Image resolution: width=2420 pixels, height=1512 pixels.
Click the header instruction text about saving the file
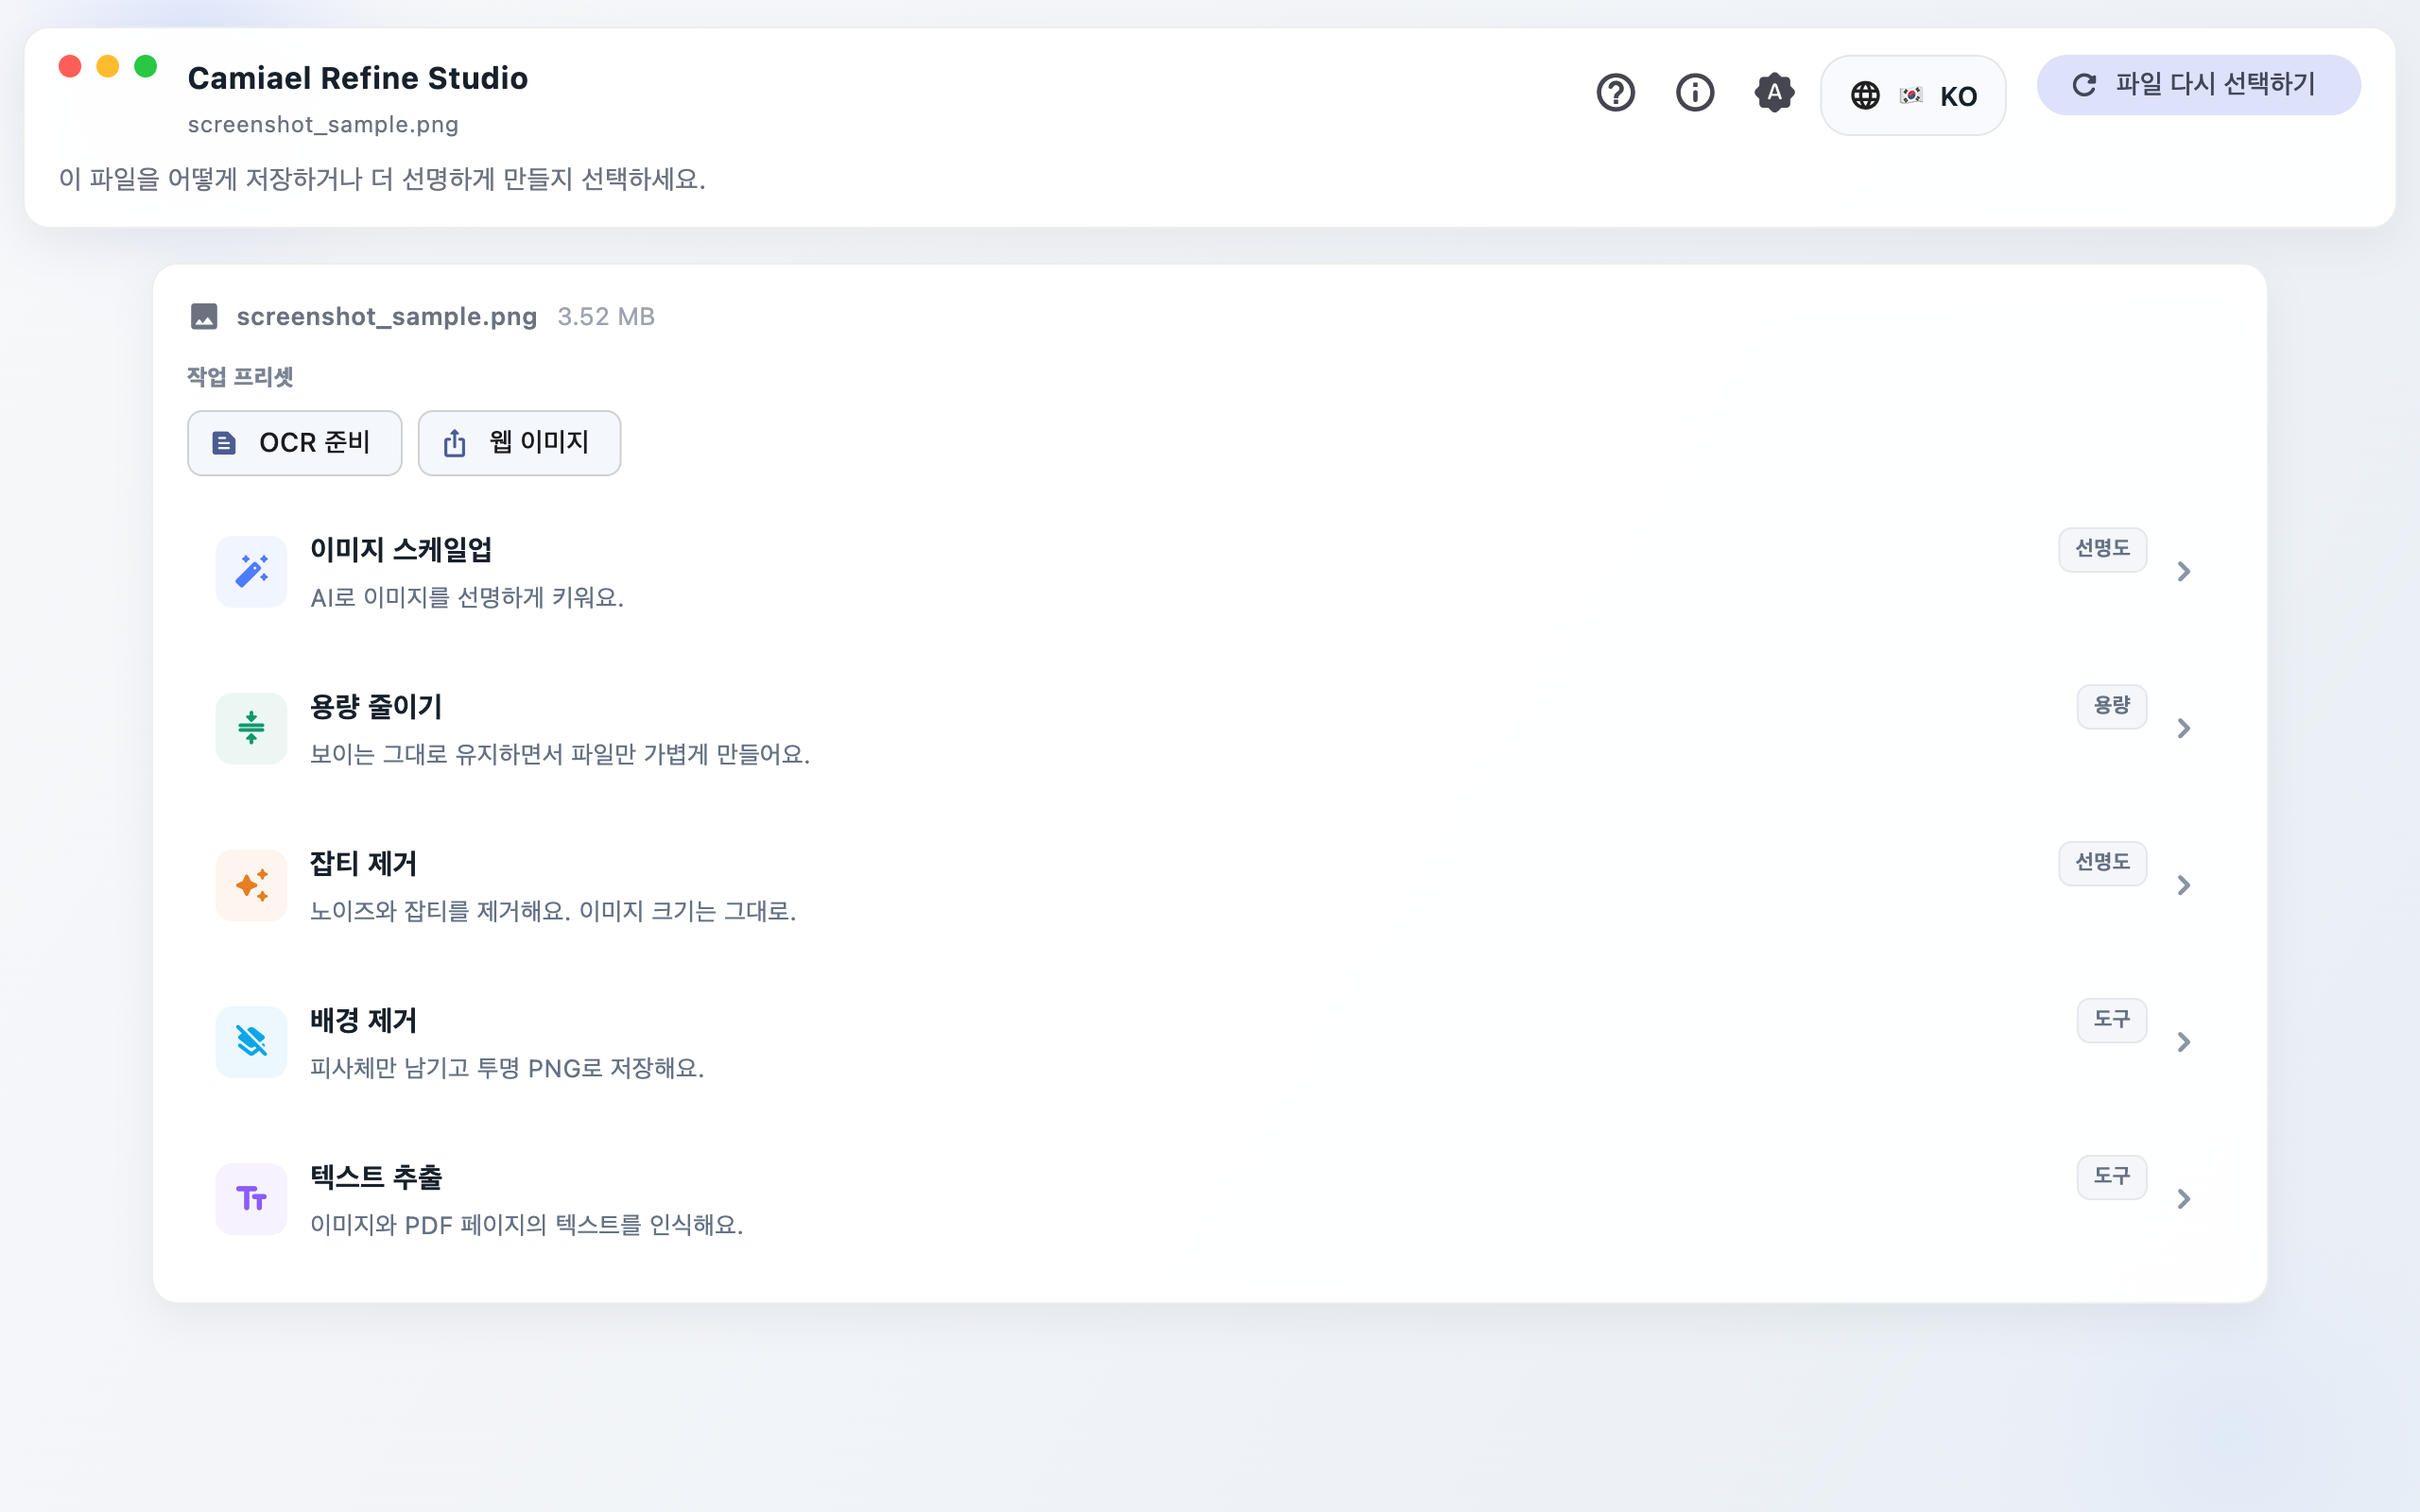point(382,179)
